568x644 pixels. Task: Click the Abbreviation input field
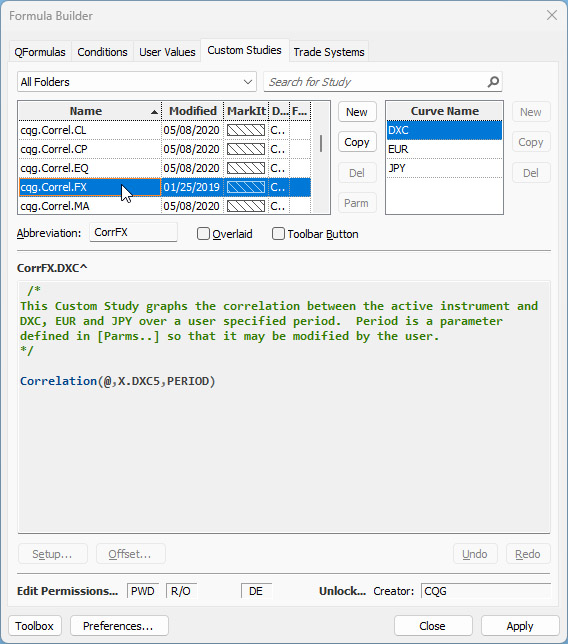tap(133, 232)
